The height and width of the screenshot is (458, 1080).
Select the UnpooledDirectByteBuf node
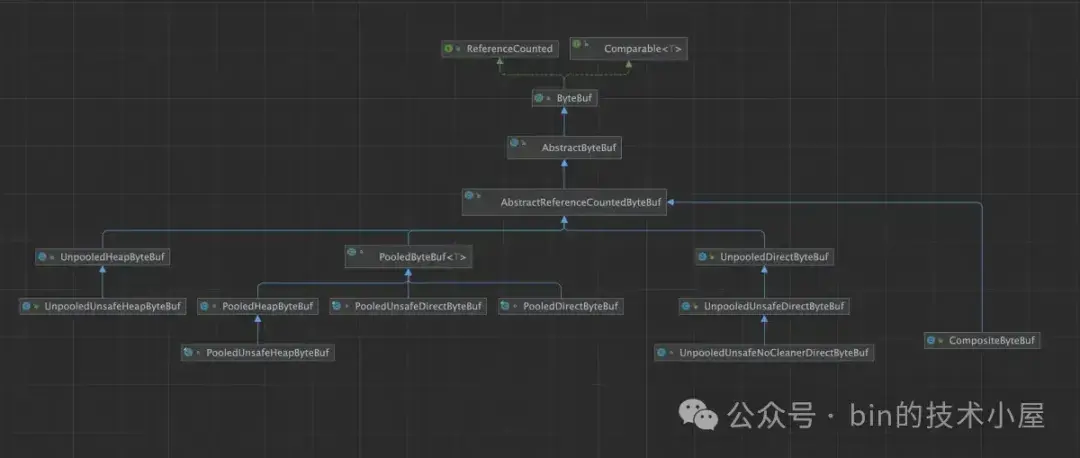click(765, 257)
